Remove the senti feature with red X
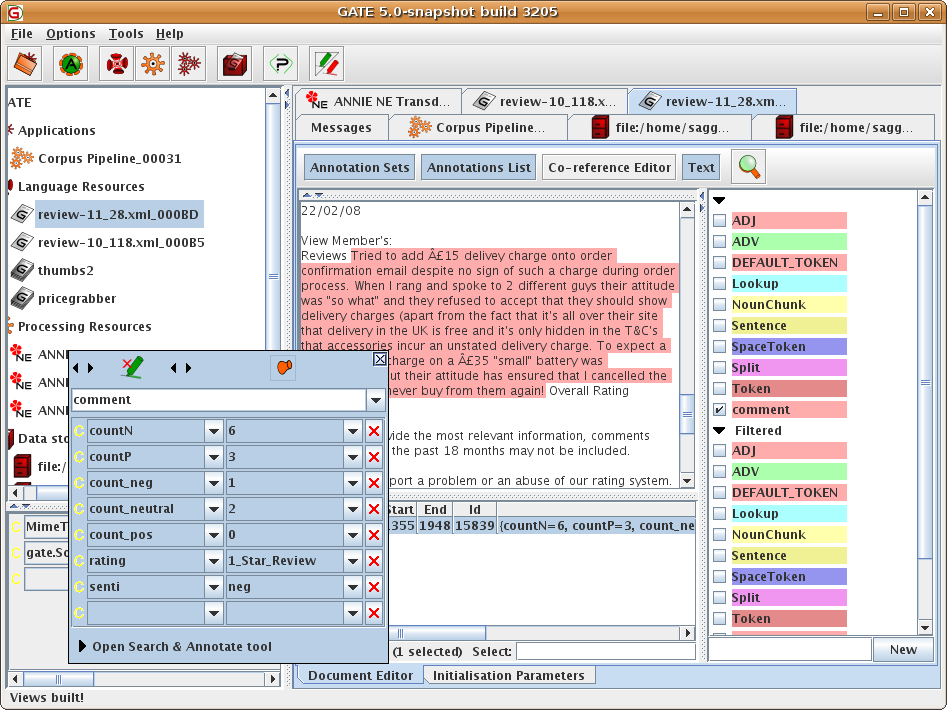This screenshot has width=947, height=710. click(374, 587)
